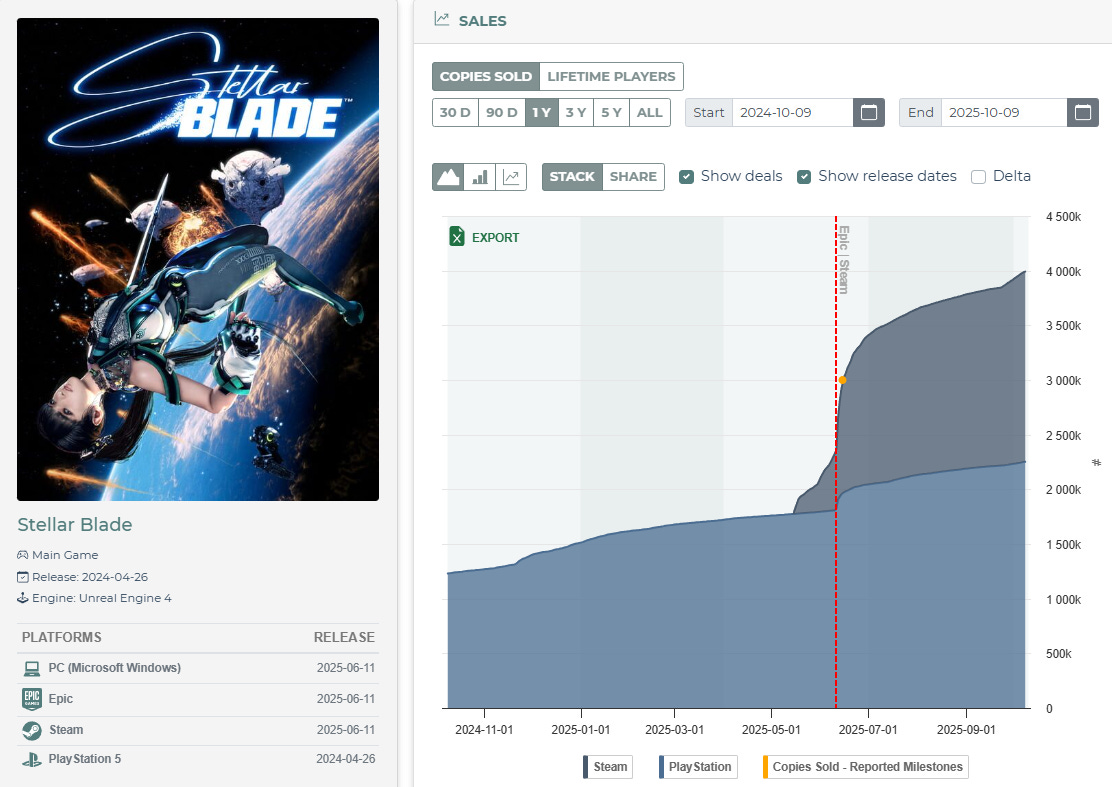This screenshot has height=787, width=1112.
Task: Select the 1 Y time range
Action: (541, 113)
